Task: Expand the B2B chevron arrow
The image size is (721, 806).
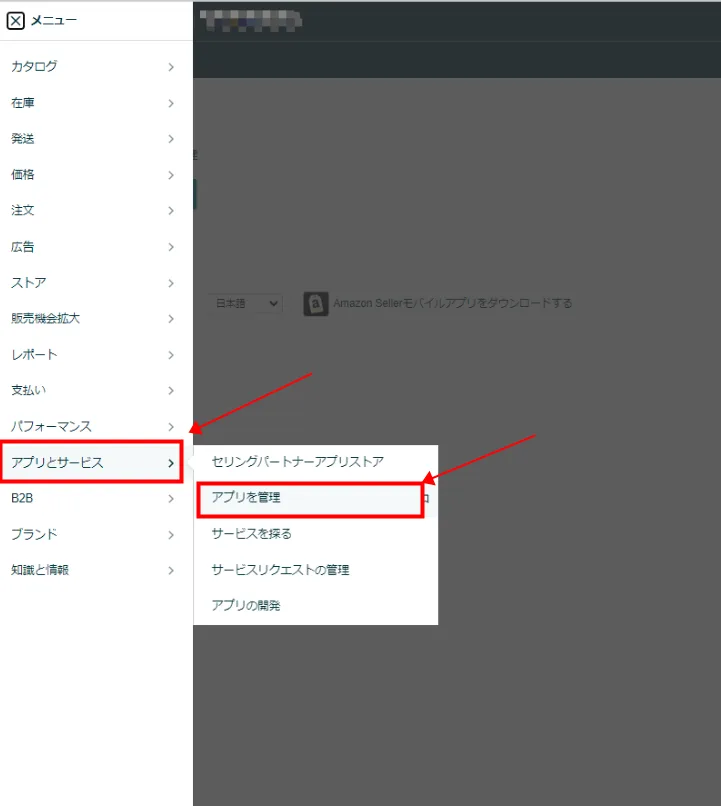Action: click(171, 499)
